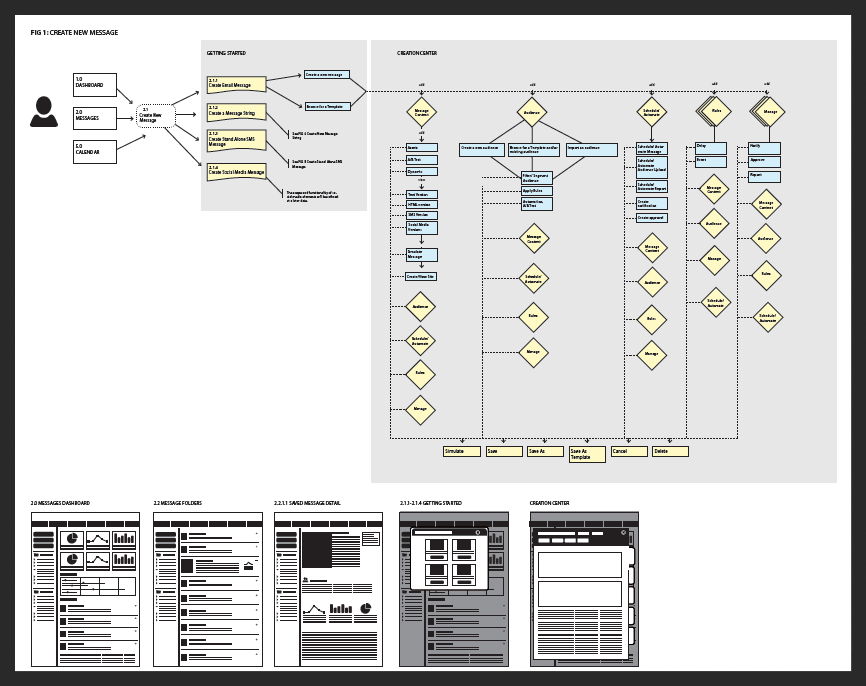Image resolution: width=866 pixels, height=686 pixels.
Task: Click the Browse for a Template box
Action: [x=328, y=106]
